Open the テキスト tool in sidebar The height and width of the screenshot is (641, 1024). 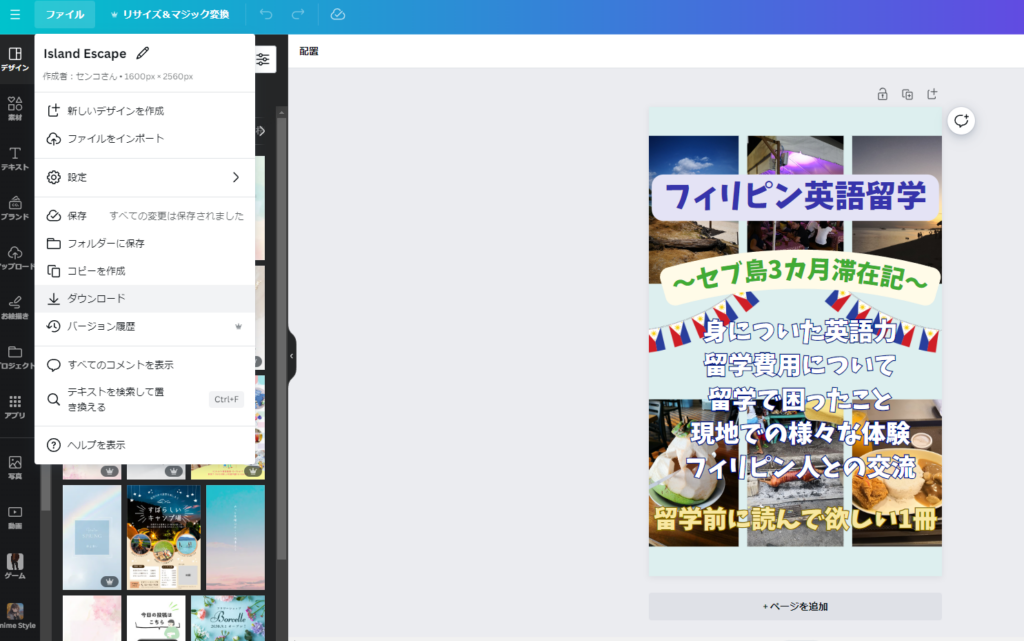(15, 158)
